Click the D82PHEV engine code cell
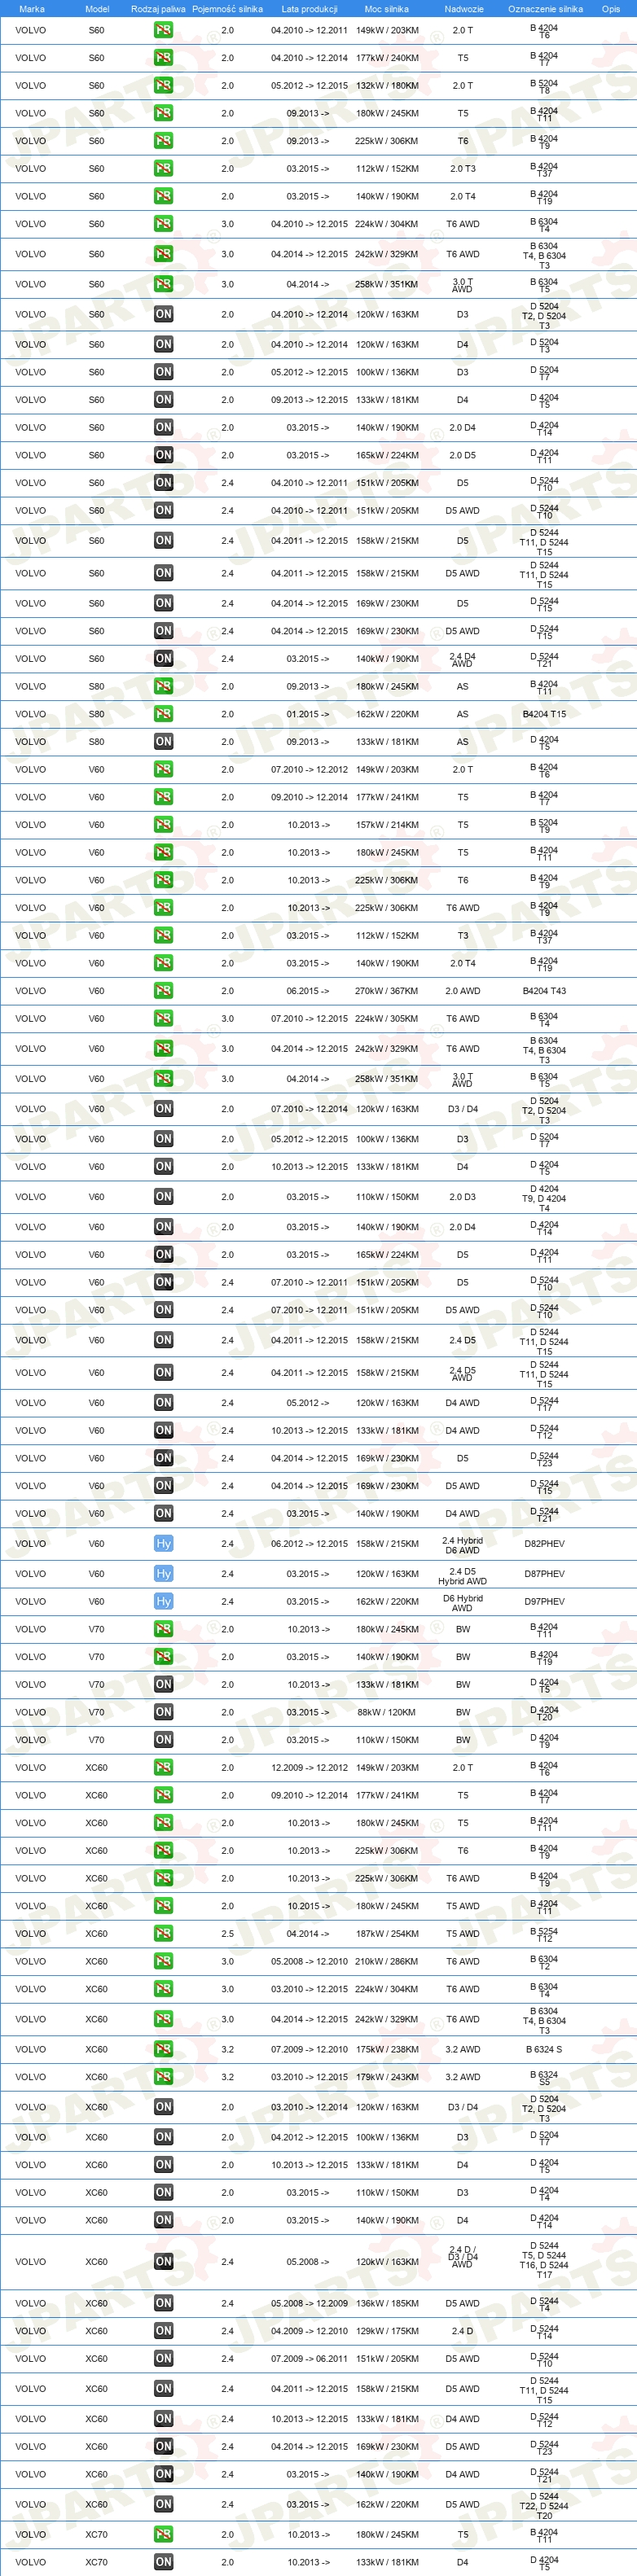The image size is (637, 2576). pyautogui.click(x=544, y=1544)
